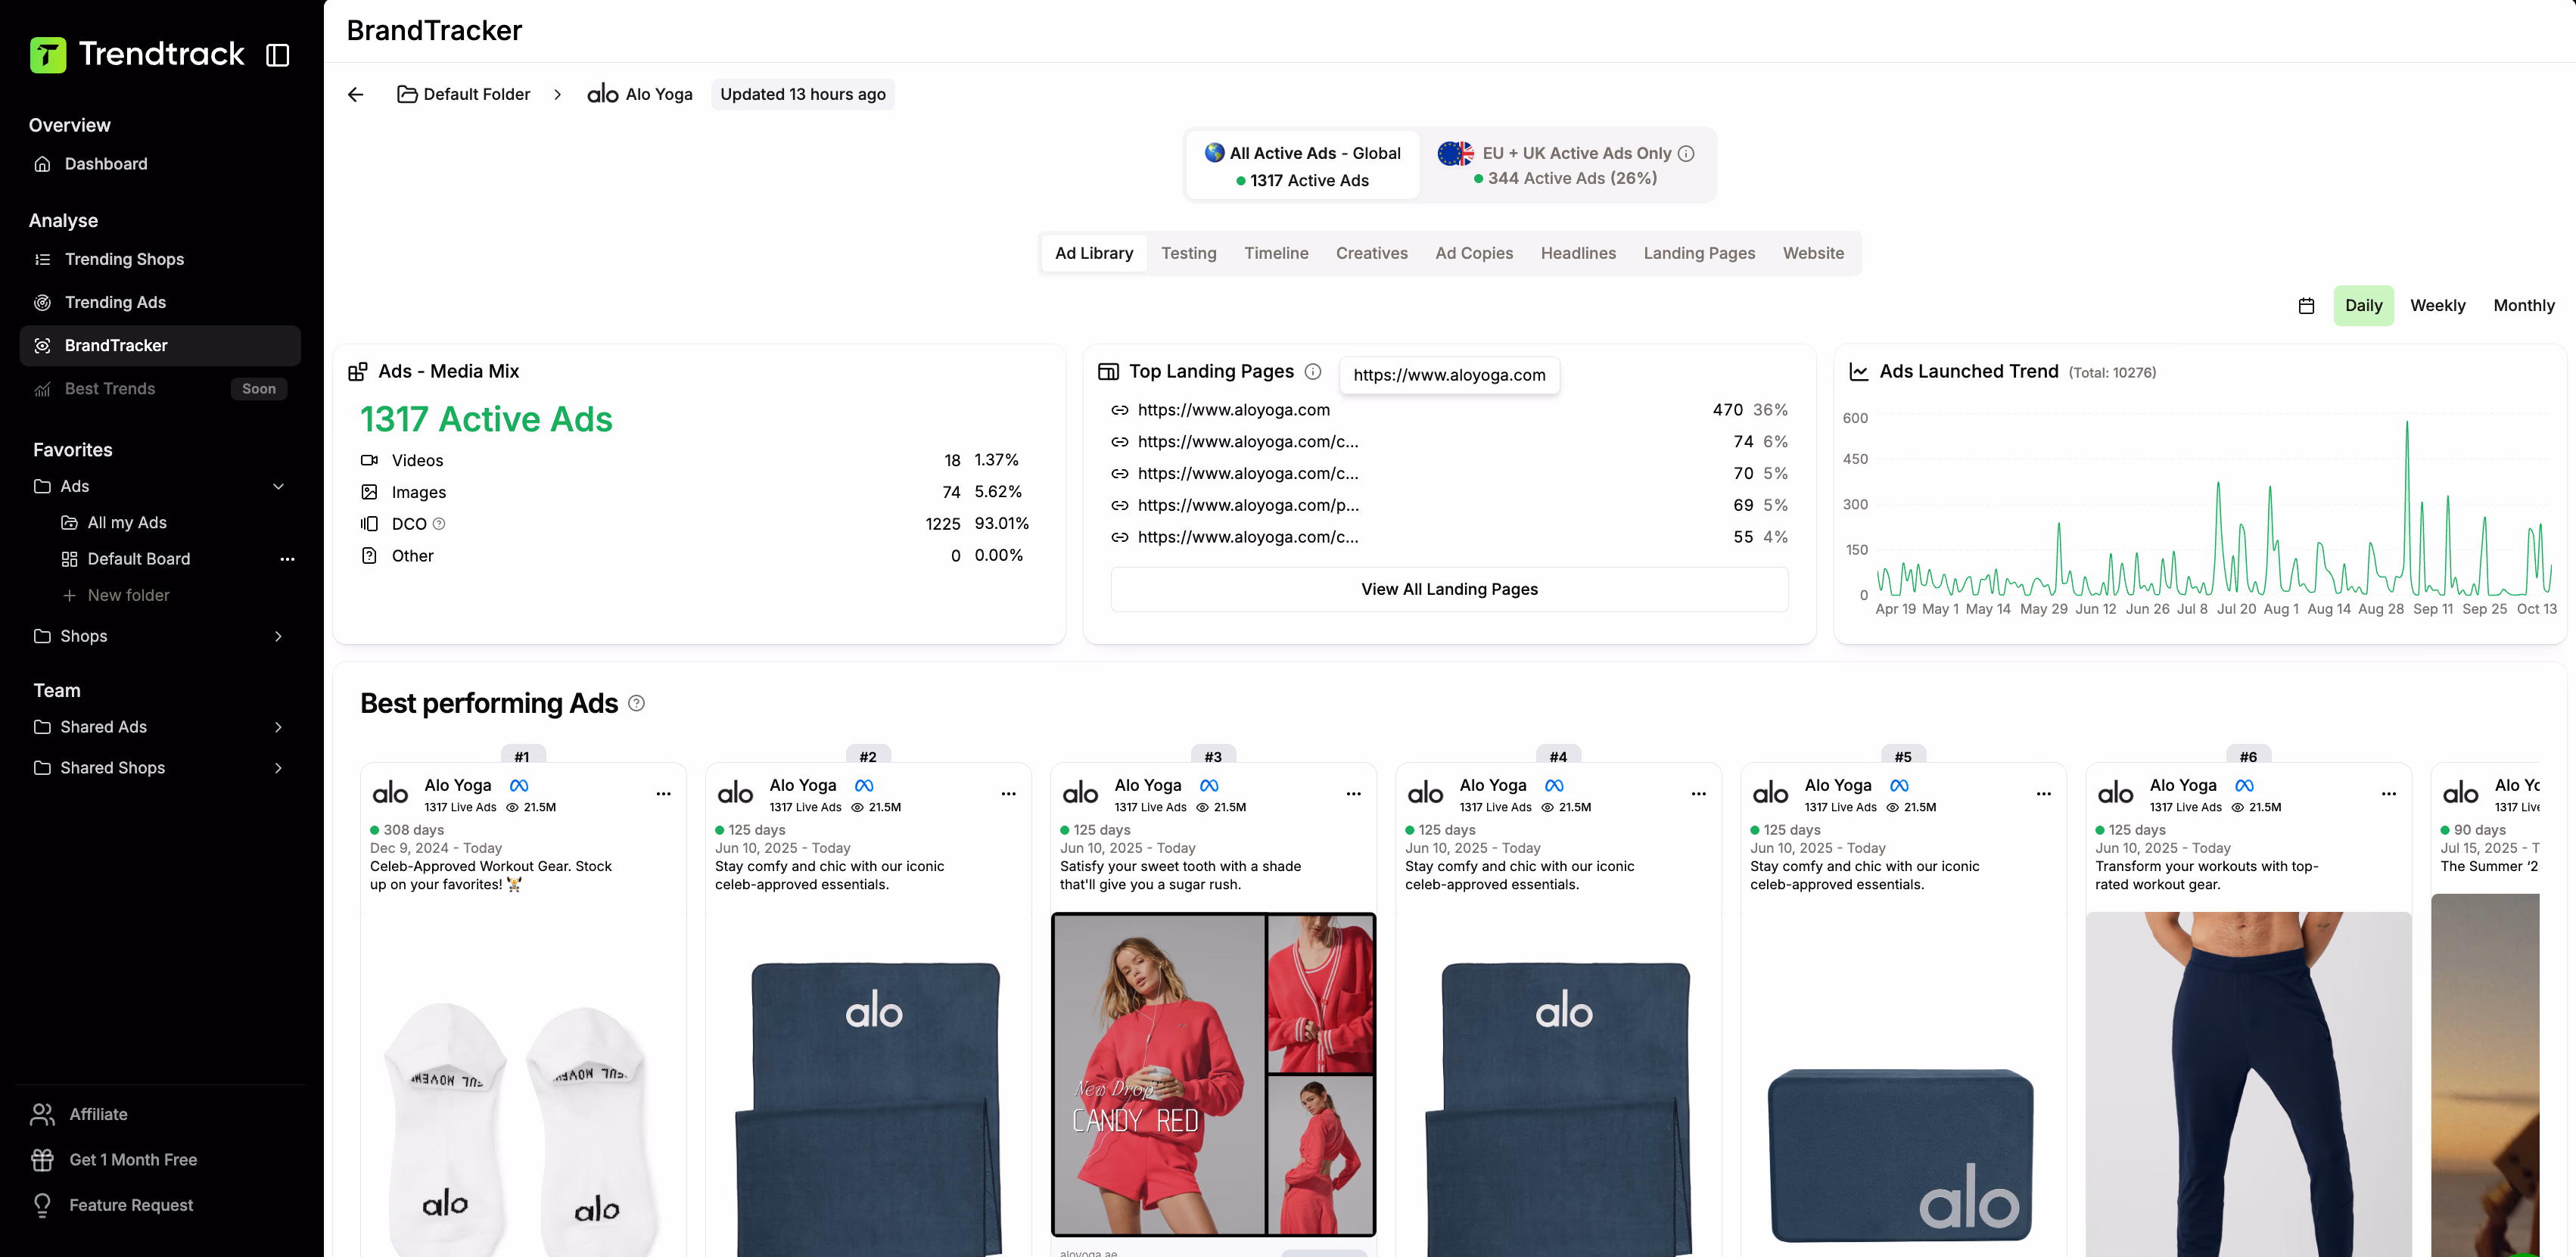Switch to Weekly view

[2438, 305]
